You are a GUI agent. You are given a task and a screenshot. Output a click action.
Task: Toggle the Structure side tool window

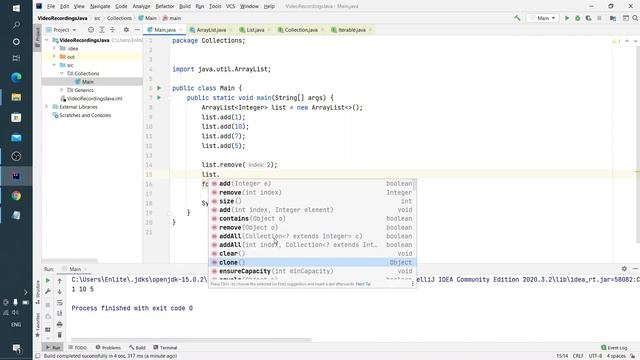pyautogui.click(x=38, y=292)
